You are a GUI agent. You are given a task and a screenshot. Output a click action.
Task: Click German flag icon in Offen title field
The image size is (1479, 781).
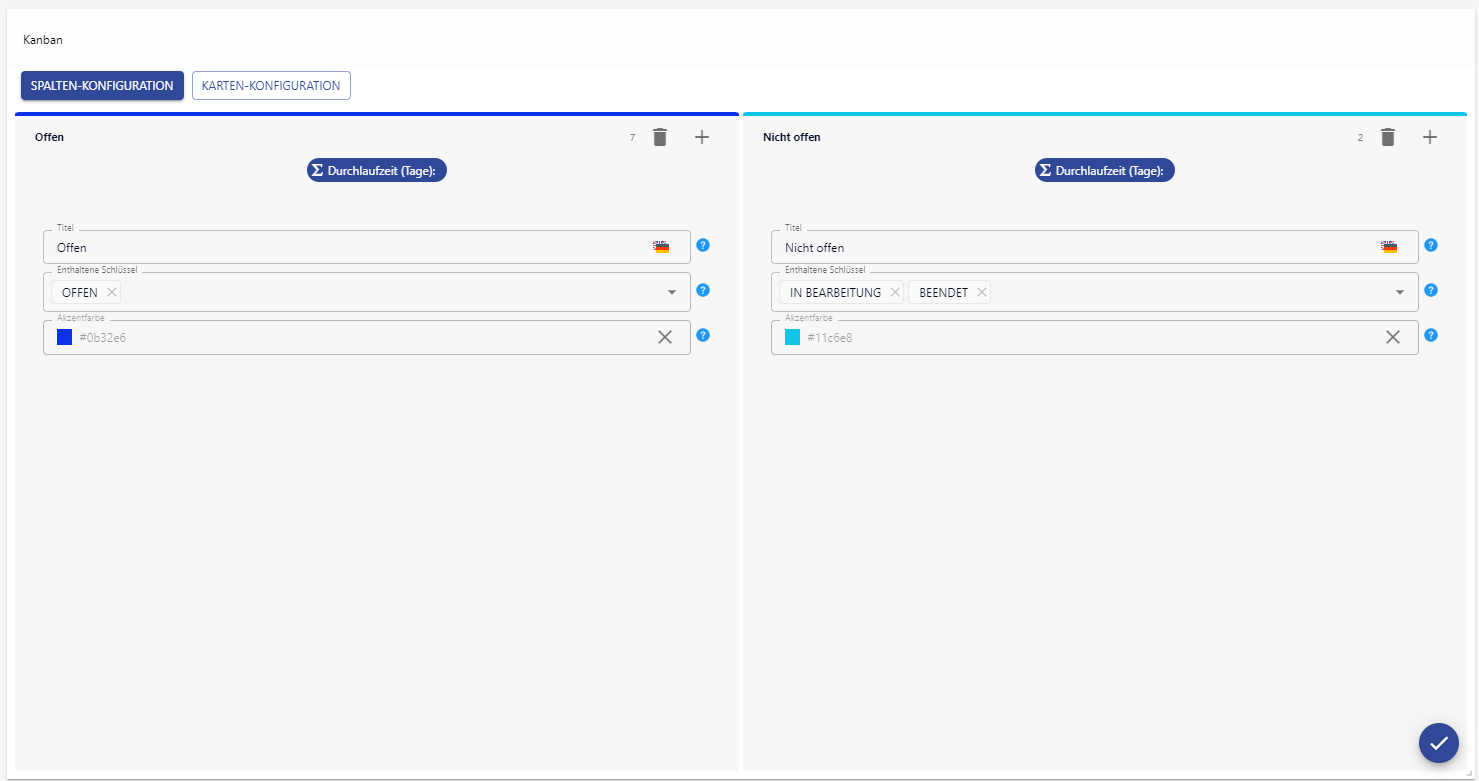coord(661,247)
